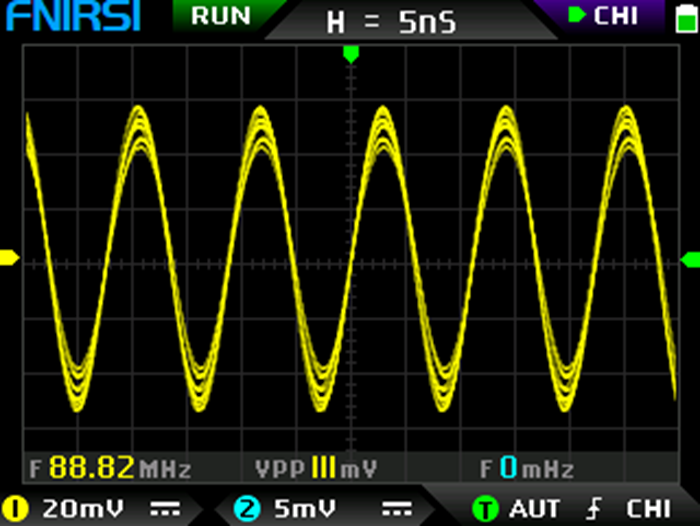The height and width of the screenshot is (526, 700).
Task: Toggle the RUN acquisition state
Action: coord(221,16)
